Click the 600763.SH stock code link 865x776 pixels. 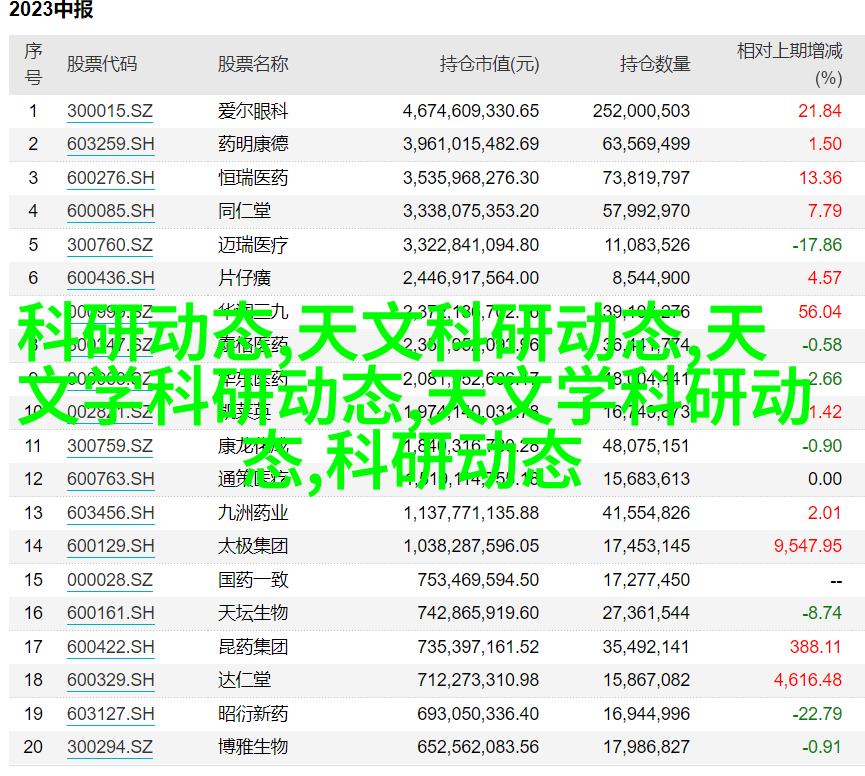[110, 479]
